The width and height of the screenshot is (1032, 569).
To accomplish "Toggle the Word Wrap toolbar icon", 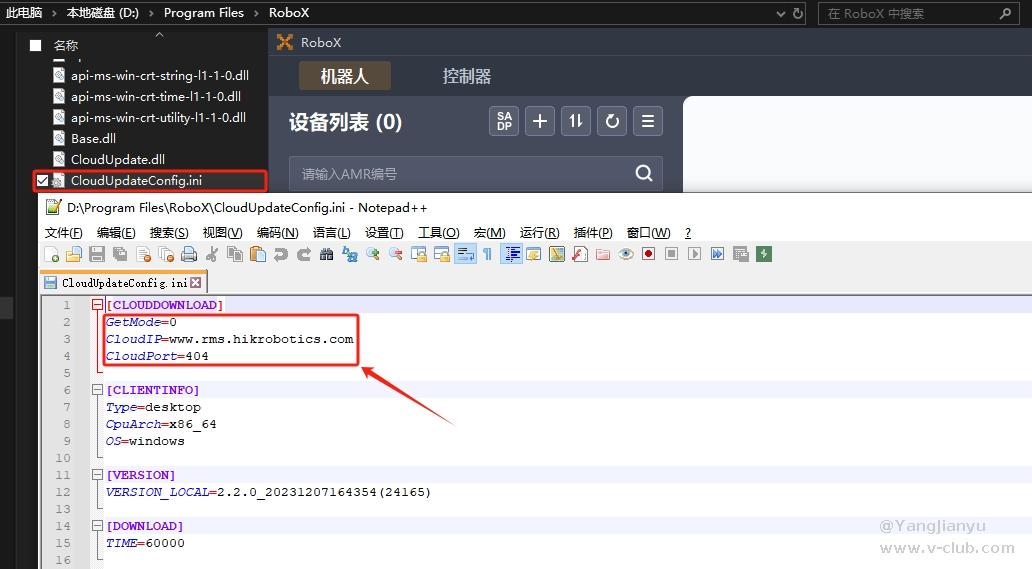I will click(465, 254).
